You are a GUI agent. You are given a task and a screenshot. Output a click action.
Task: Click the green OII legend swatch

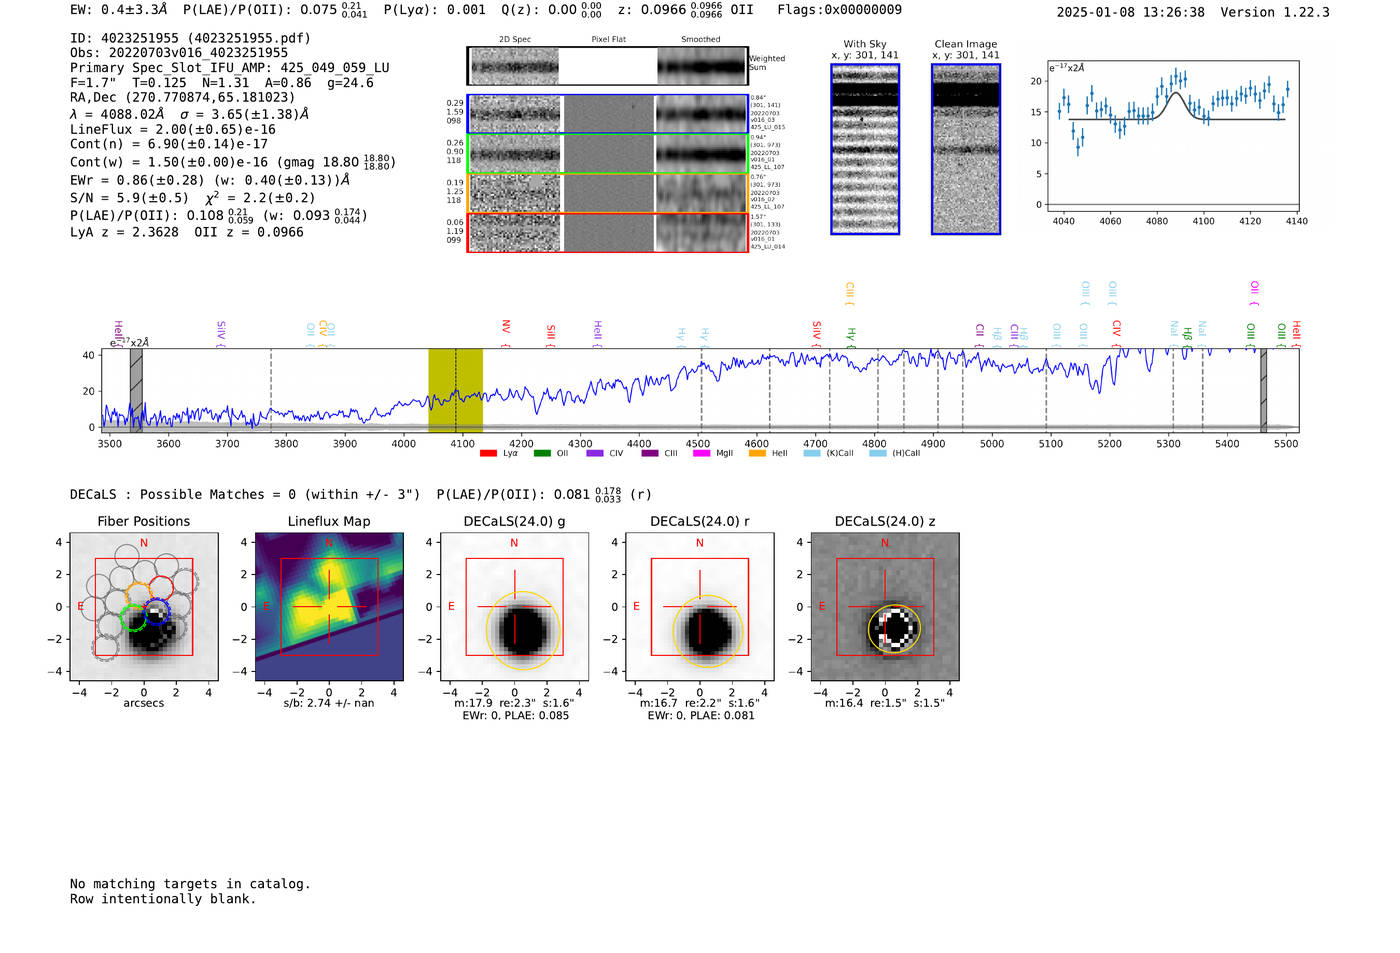542,453
